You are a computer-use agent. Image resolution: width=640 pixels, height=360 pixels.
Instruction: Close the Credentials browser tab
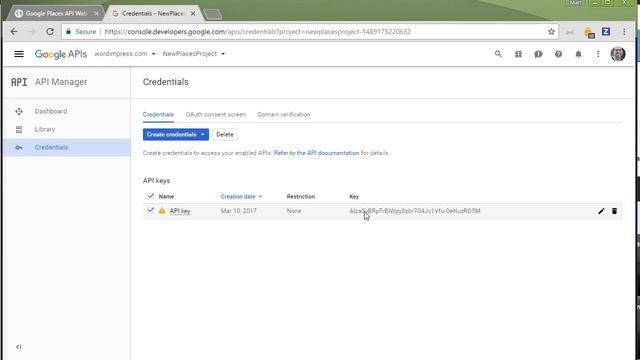pos(193,13)
